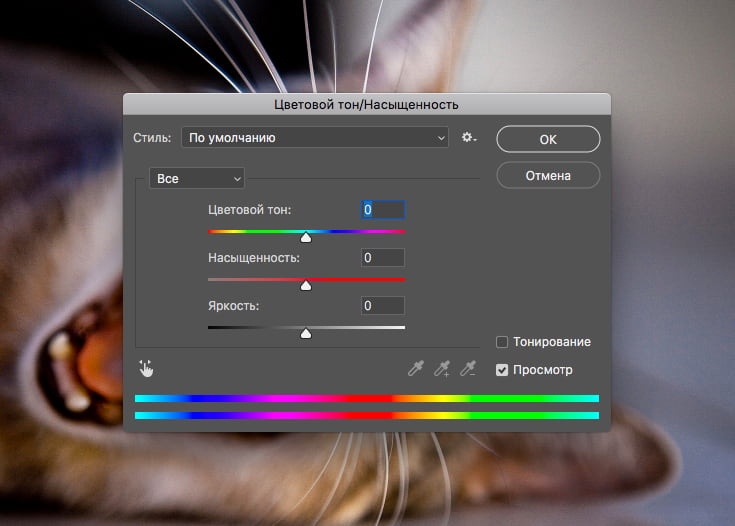Click the Отмена button
Viewport: 735px width, 526px height.
pos(547,175)
